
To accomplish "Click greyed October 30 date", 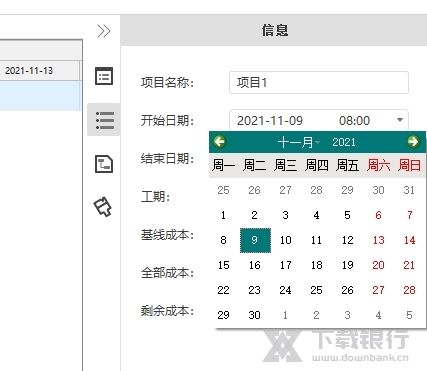I will tap(379, 190).
